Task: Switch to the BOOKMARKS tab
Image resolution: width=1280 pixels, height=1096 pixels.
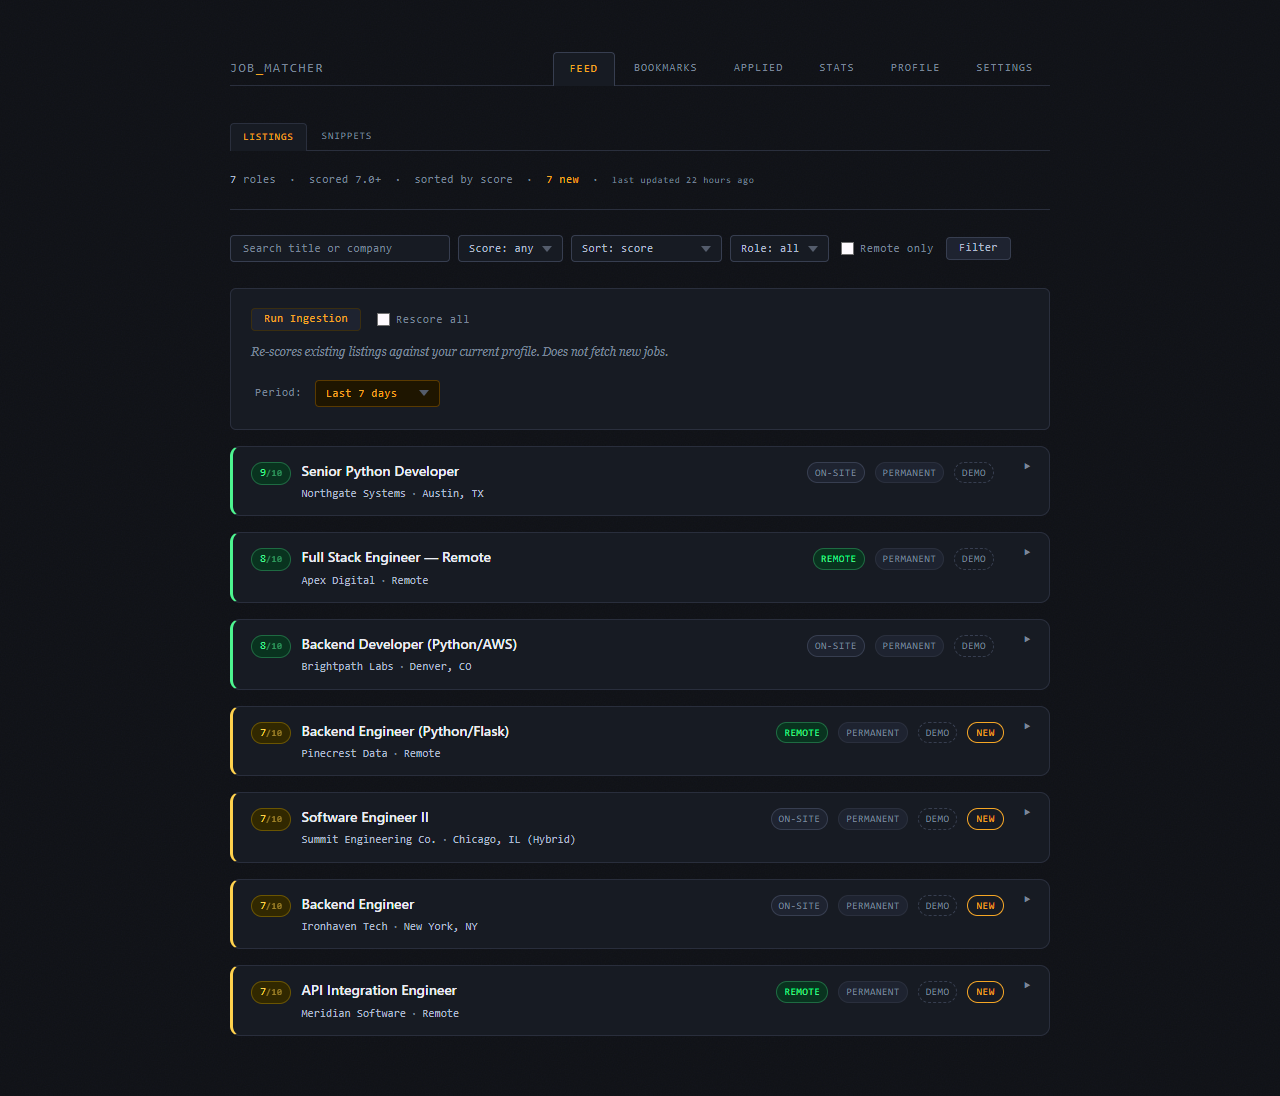Action: pyautogui.click(x=665, y=67)
